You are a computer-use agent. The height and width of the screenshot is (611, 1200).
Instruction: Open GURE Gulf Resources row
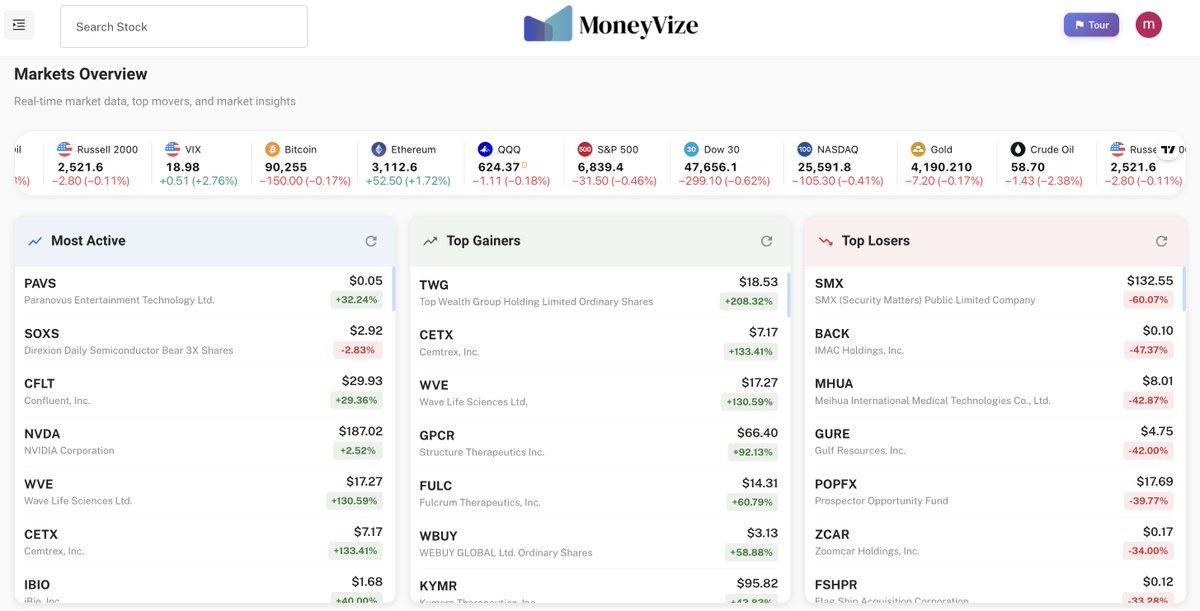pyautogui.click(x=994, y=441)
